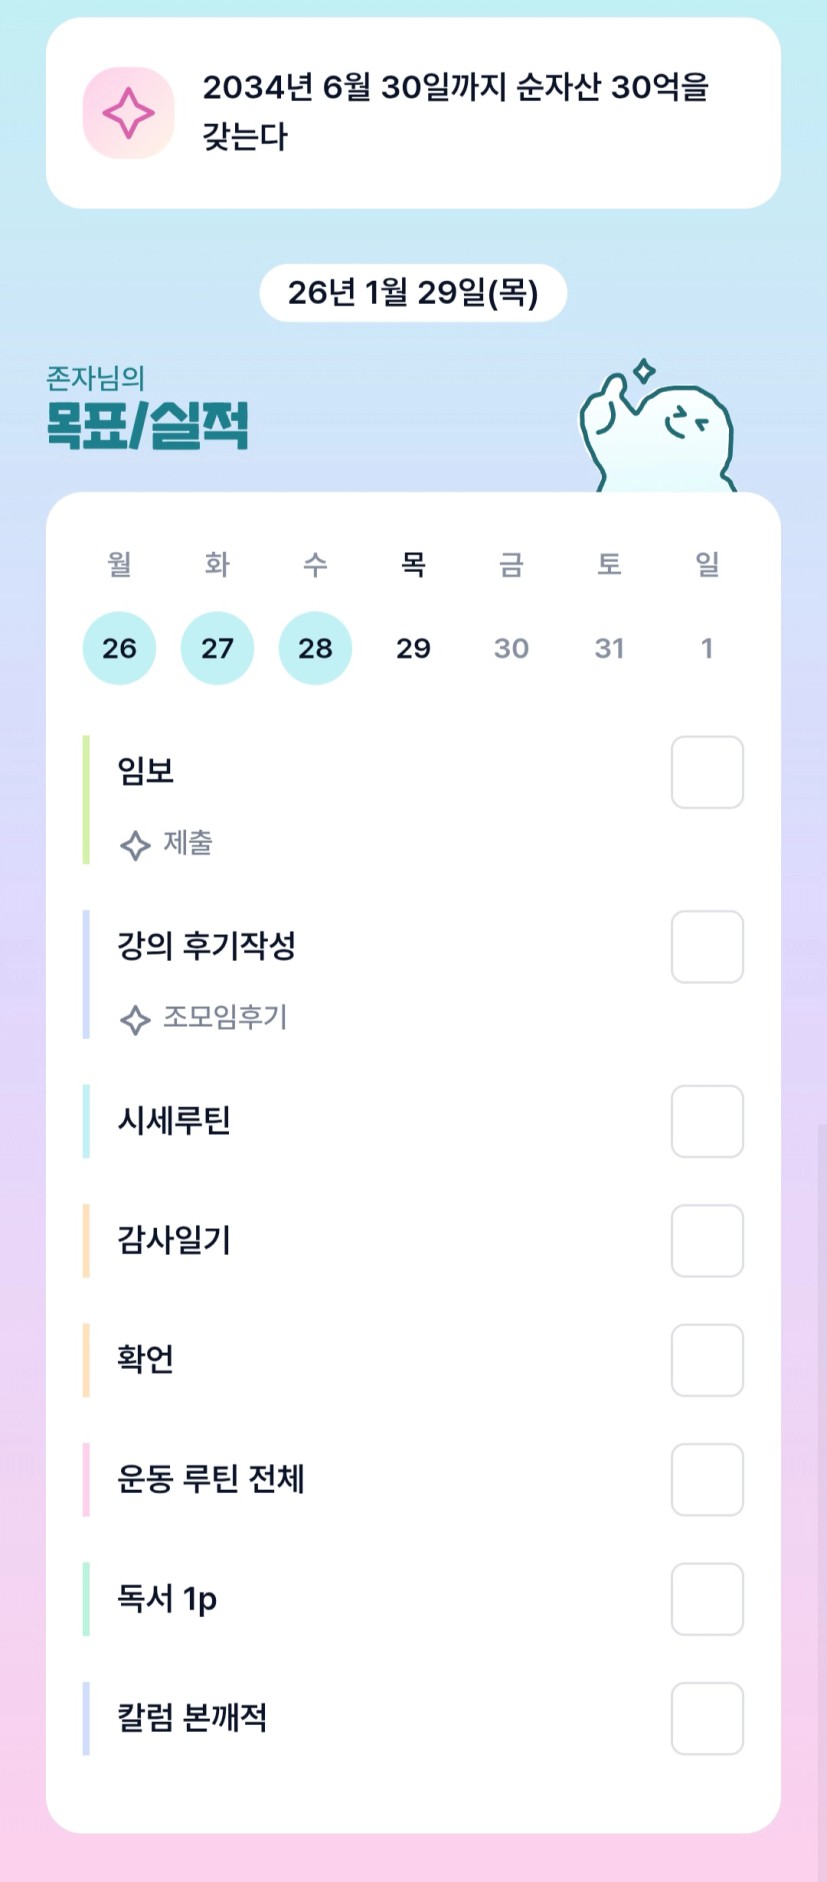Screen dimensions: 827x1882
Task: Select Friday the 30th
Action: 511,648
